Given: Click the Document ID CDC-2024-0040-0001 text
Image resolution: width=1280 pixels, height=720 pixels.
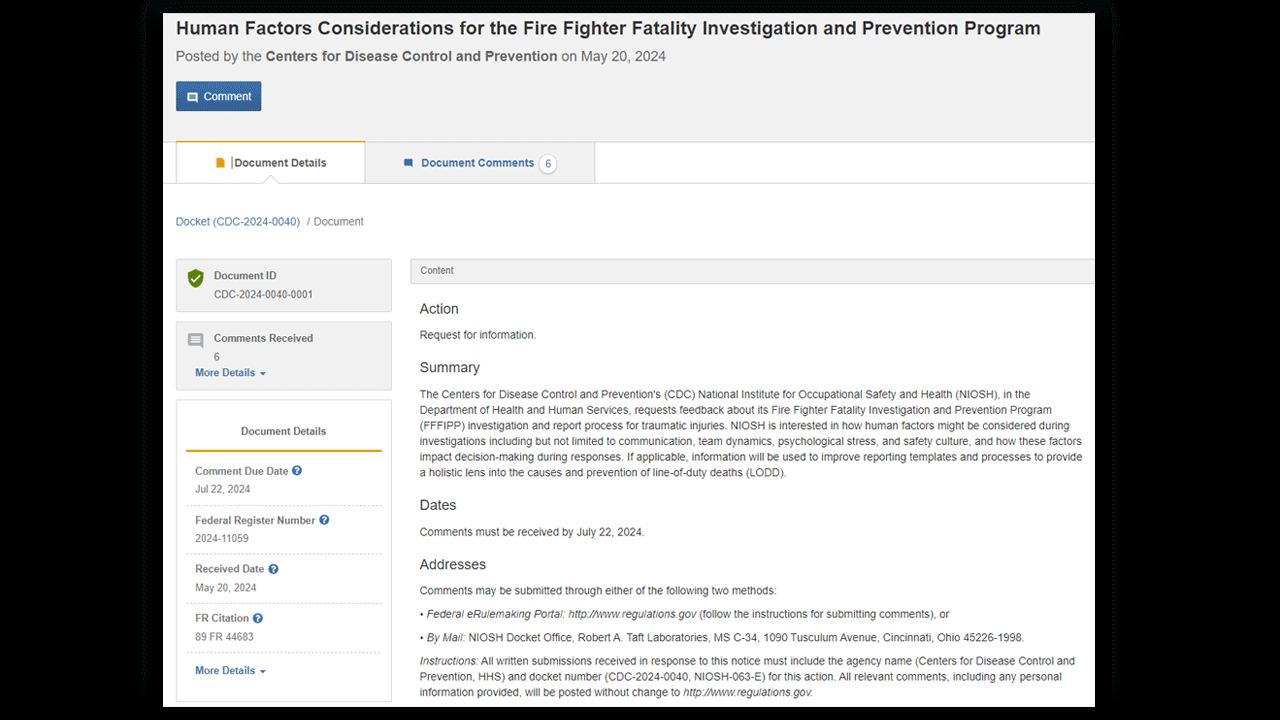Looking at the screenshot, I should click(263, 295).
